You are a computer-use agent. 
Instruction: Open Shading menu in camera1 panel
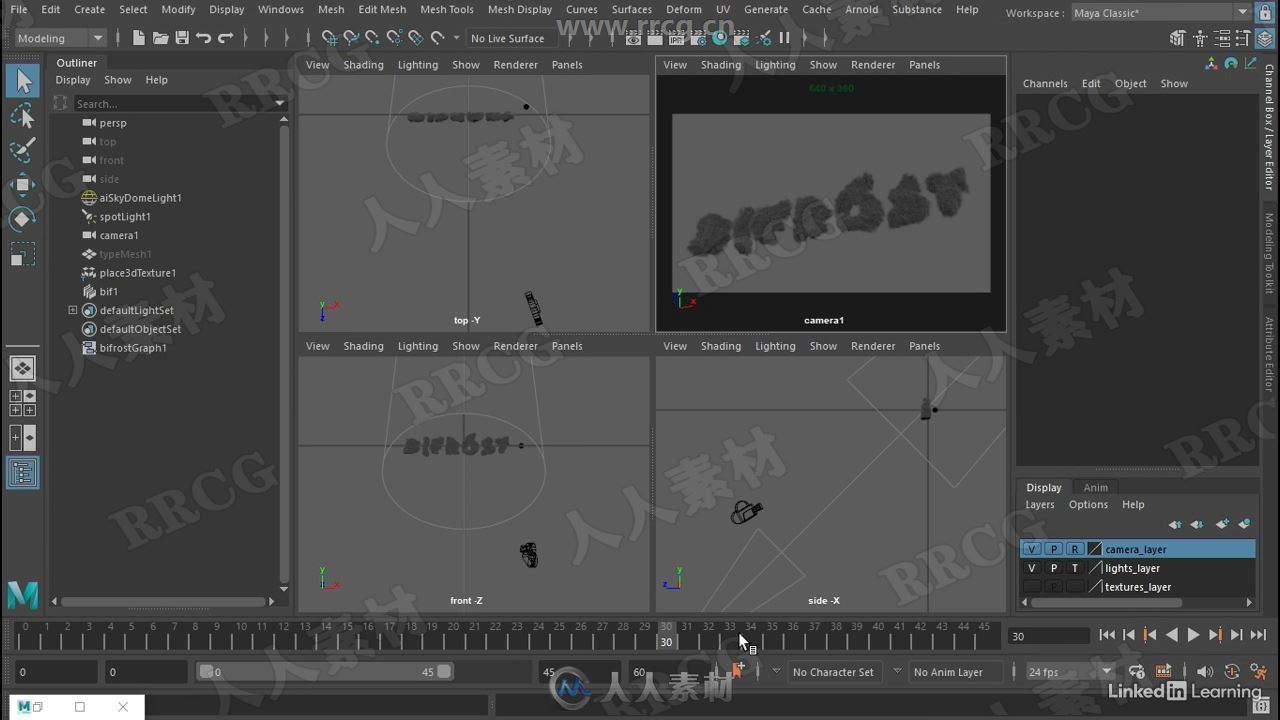point(721,65)
